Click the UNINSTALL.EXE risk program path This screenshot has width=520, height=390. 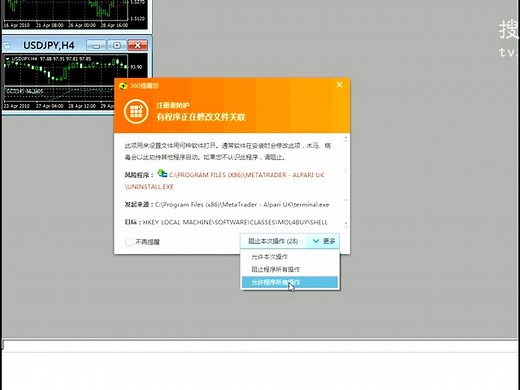[x=224, y=181]
